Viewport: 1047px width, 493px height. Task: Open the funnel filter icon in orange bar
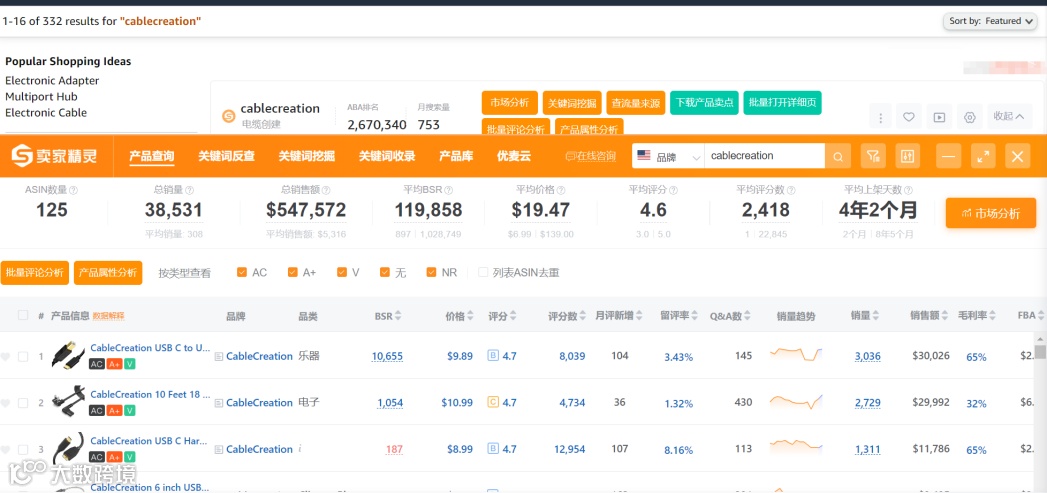tap(873, 156)
